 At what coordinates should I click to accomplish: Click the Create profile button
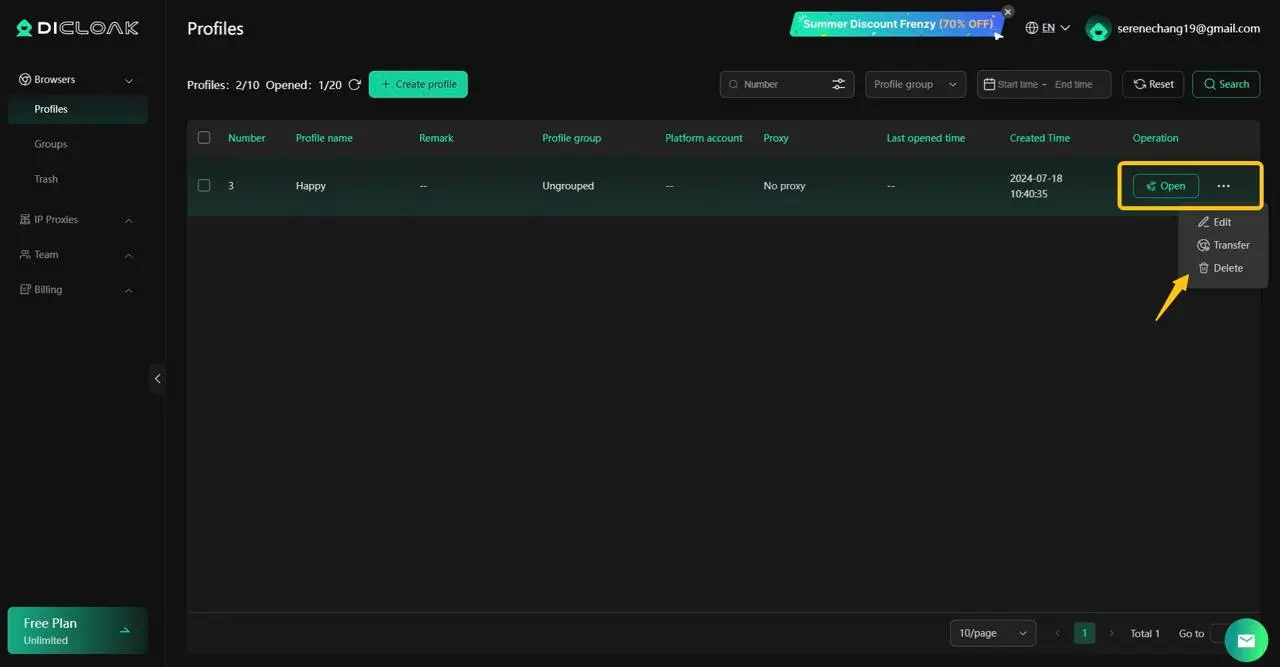click(418, 85)
